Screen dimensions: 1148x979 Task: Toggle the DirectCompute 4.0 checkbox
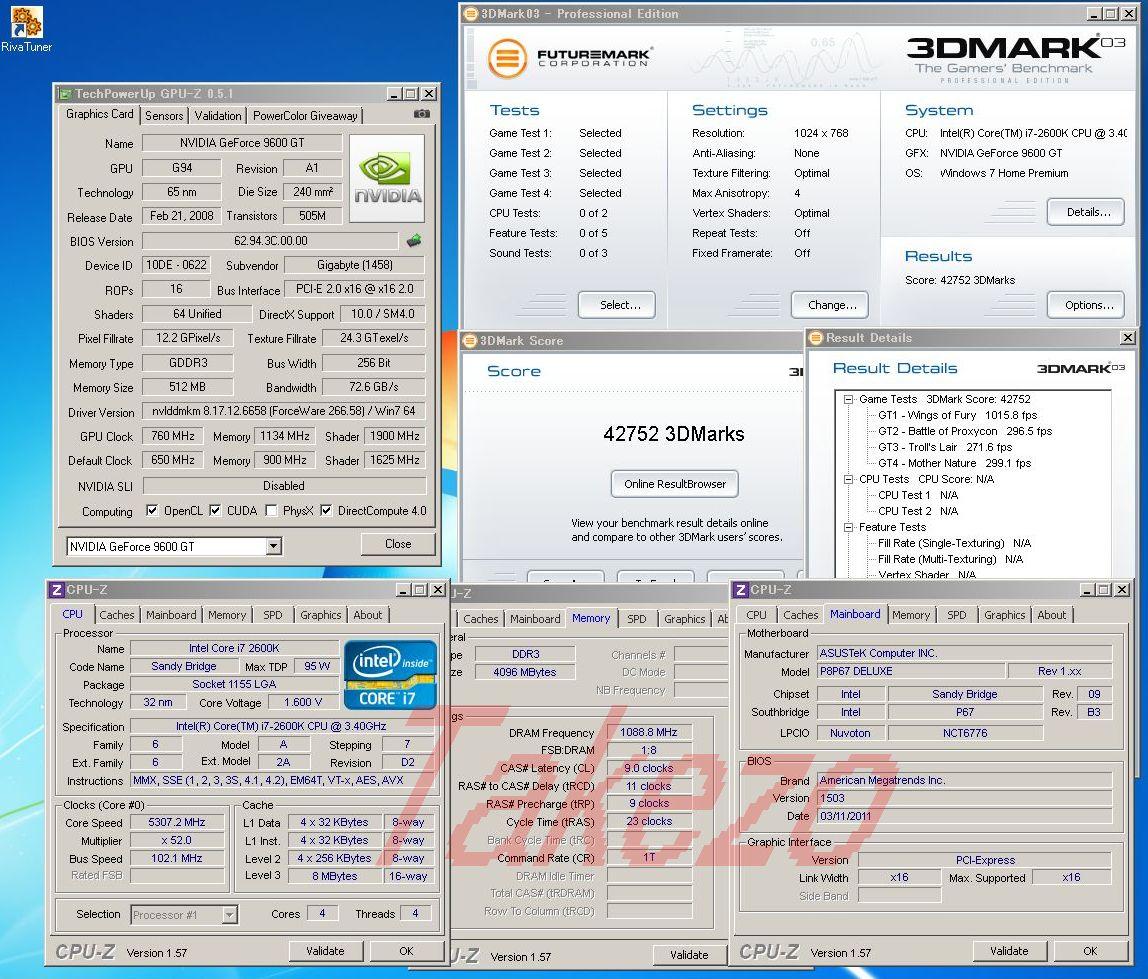pyautogui.click(x=326, y=510)
